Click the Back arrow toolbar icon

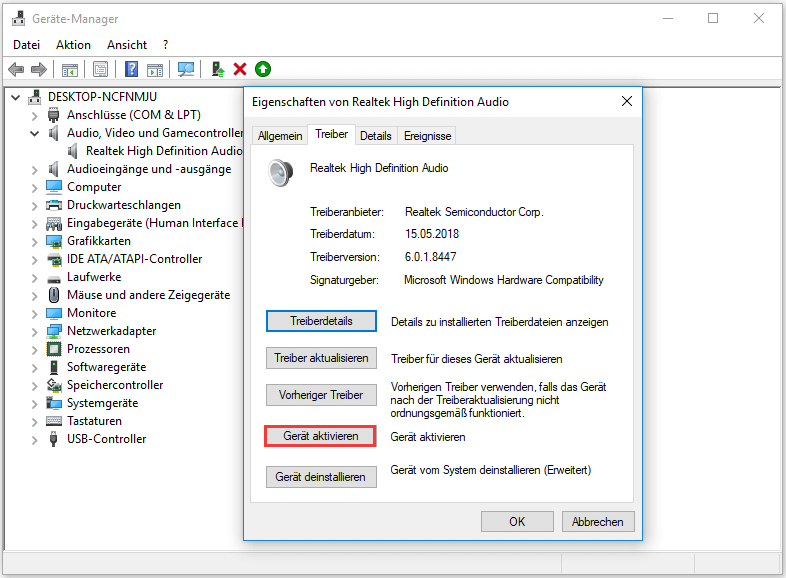pos(17,69)
